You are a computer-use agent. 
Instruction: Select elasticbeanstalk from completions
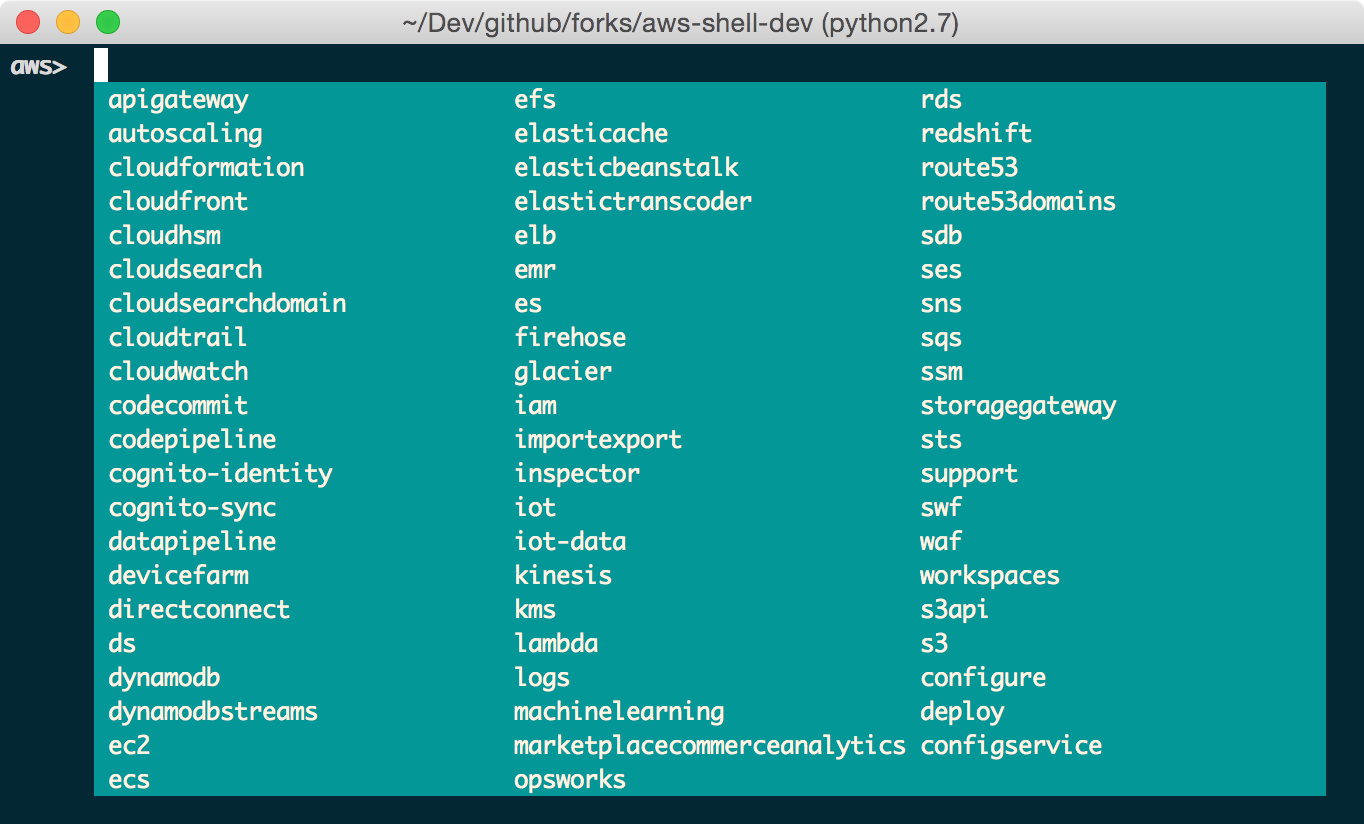tap(626, 168)
